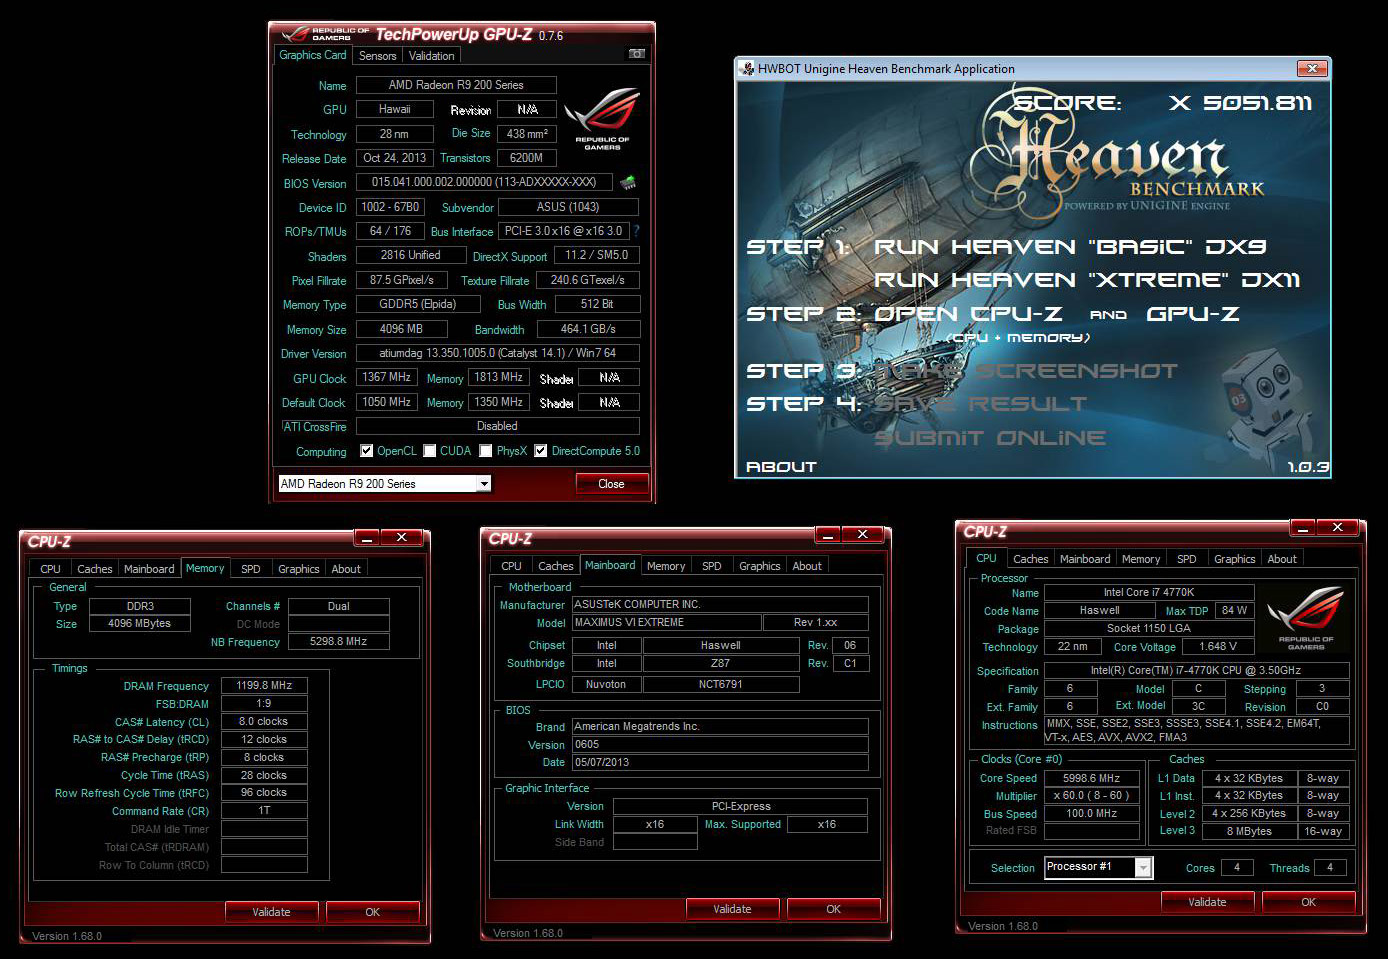Viewport: 1388px width, 959px height.
Task: Open Caches tab in CPU-Z Memory window
Action: tap(95, 569)
